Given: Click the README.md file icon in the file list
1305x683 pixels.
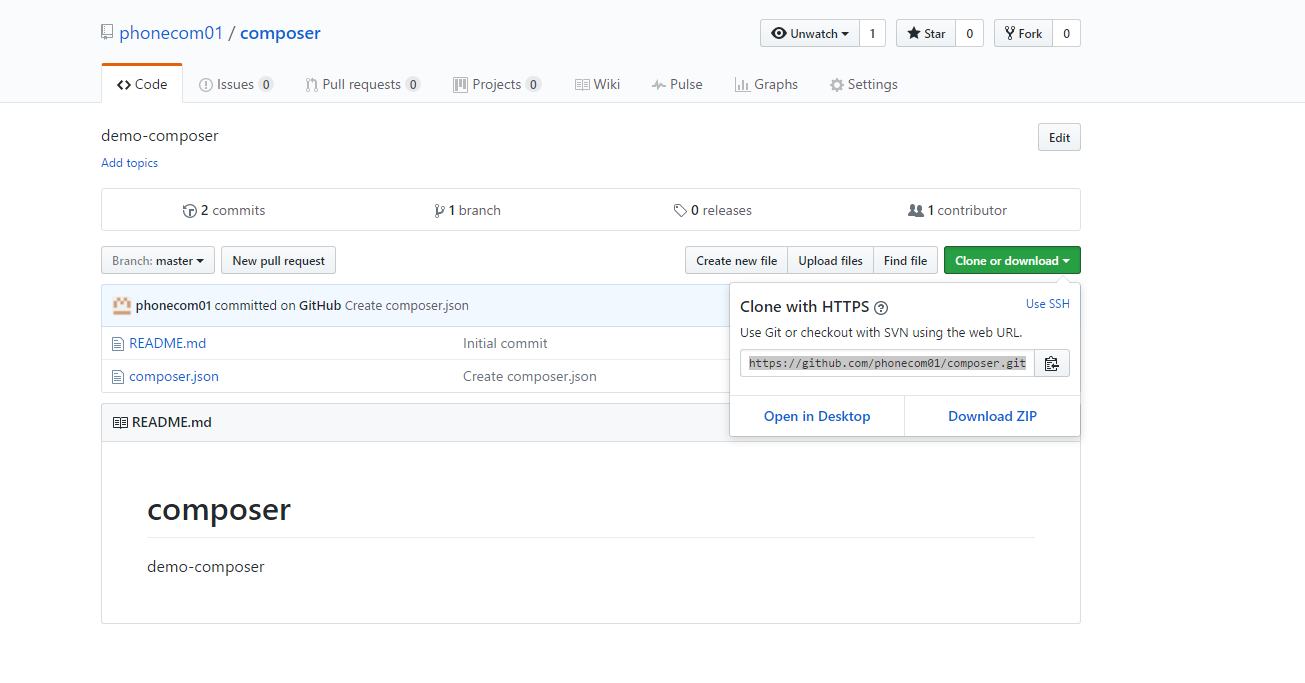Looking at the screenshot, I should [118, 343].
